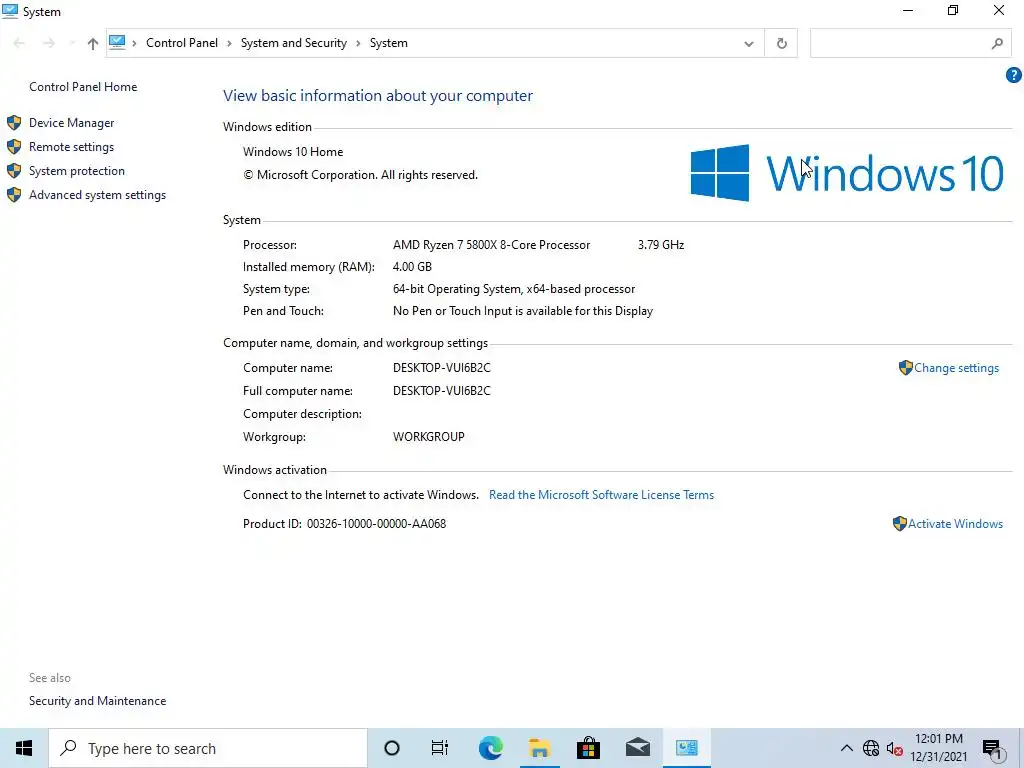The height and width of the screenshot is (768, 1024).
Task: Click computer name DESKTOP-VUI6B2C value
Action: (x=441, y=368)
